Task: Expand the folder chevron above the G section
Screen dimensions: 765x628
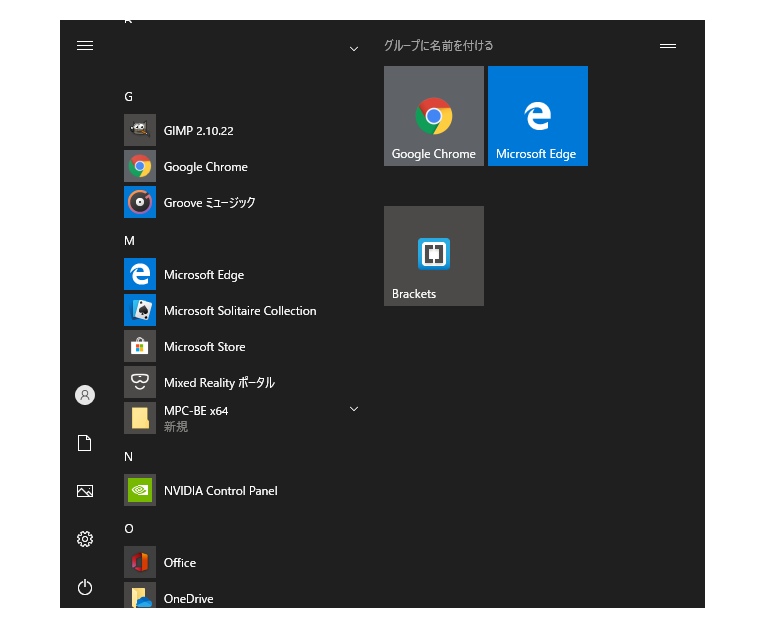Action: 354,49
